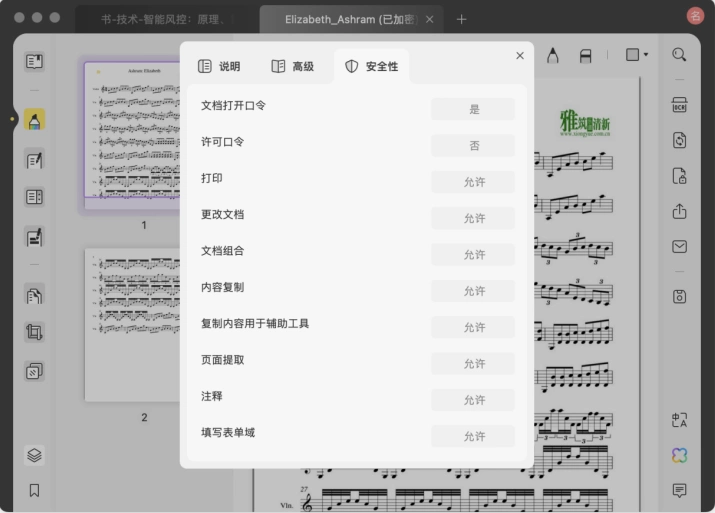The height and width of the screenshot is (513, 715).
Task: Click the 页面提取 label
Action: (223, 360)
